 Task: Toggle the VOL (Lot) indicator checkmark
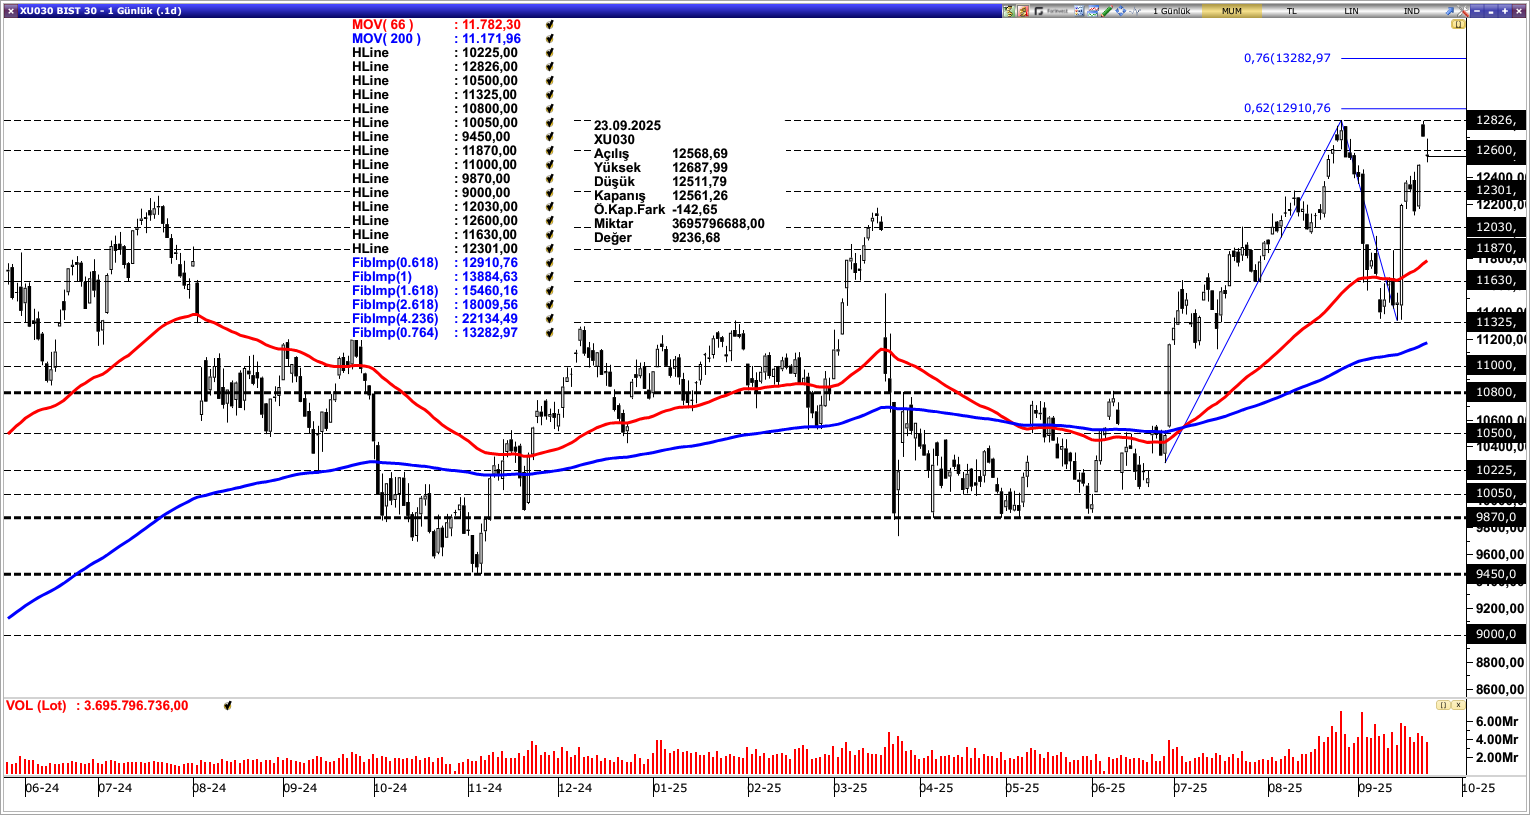coord(228,706)
